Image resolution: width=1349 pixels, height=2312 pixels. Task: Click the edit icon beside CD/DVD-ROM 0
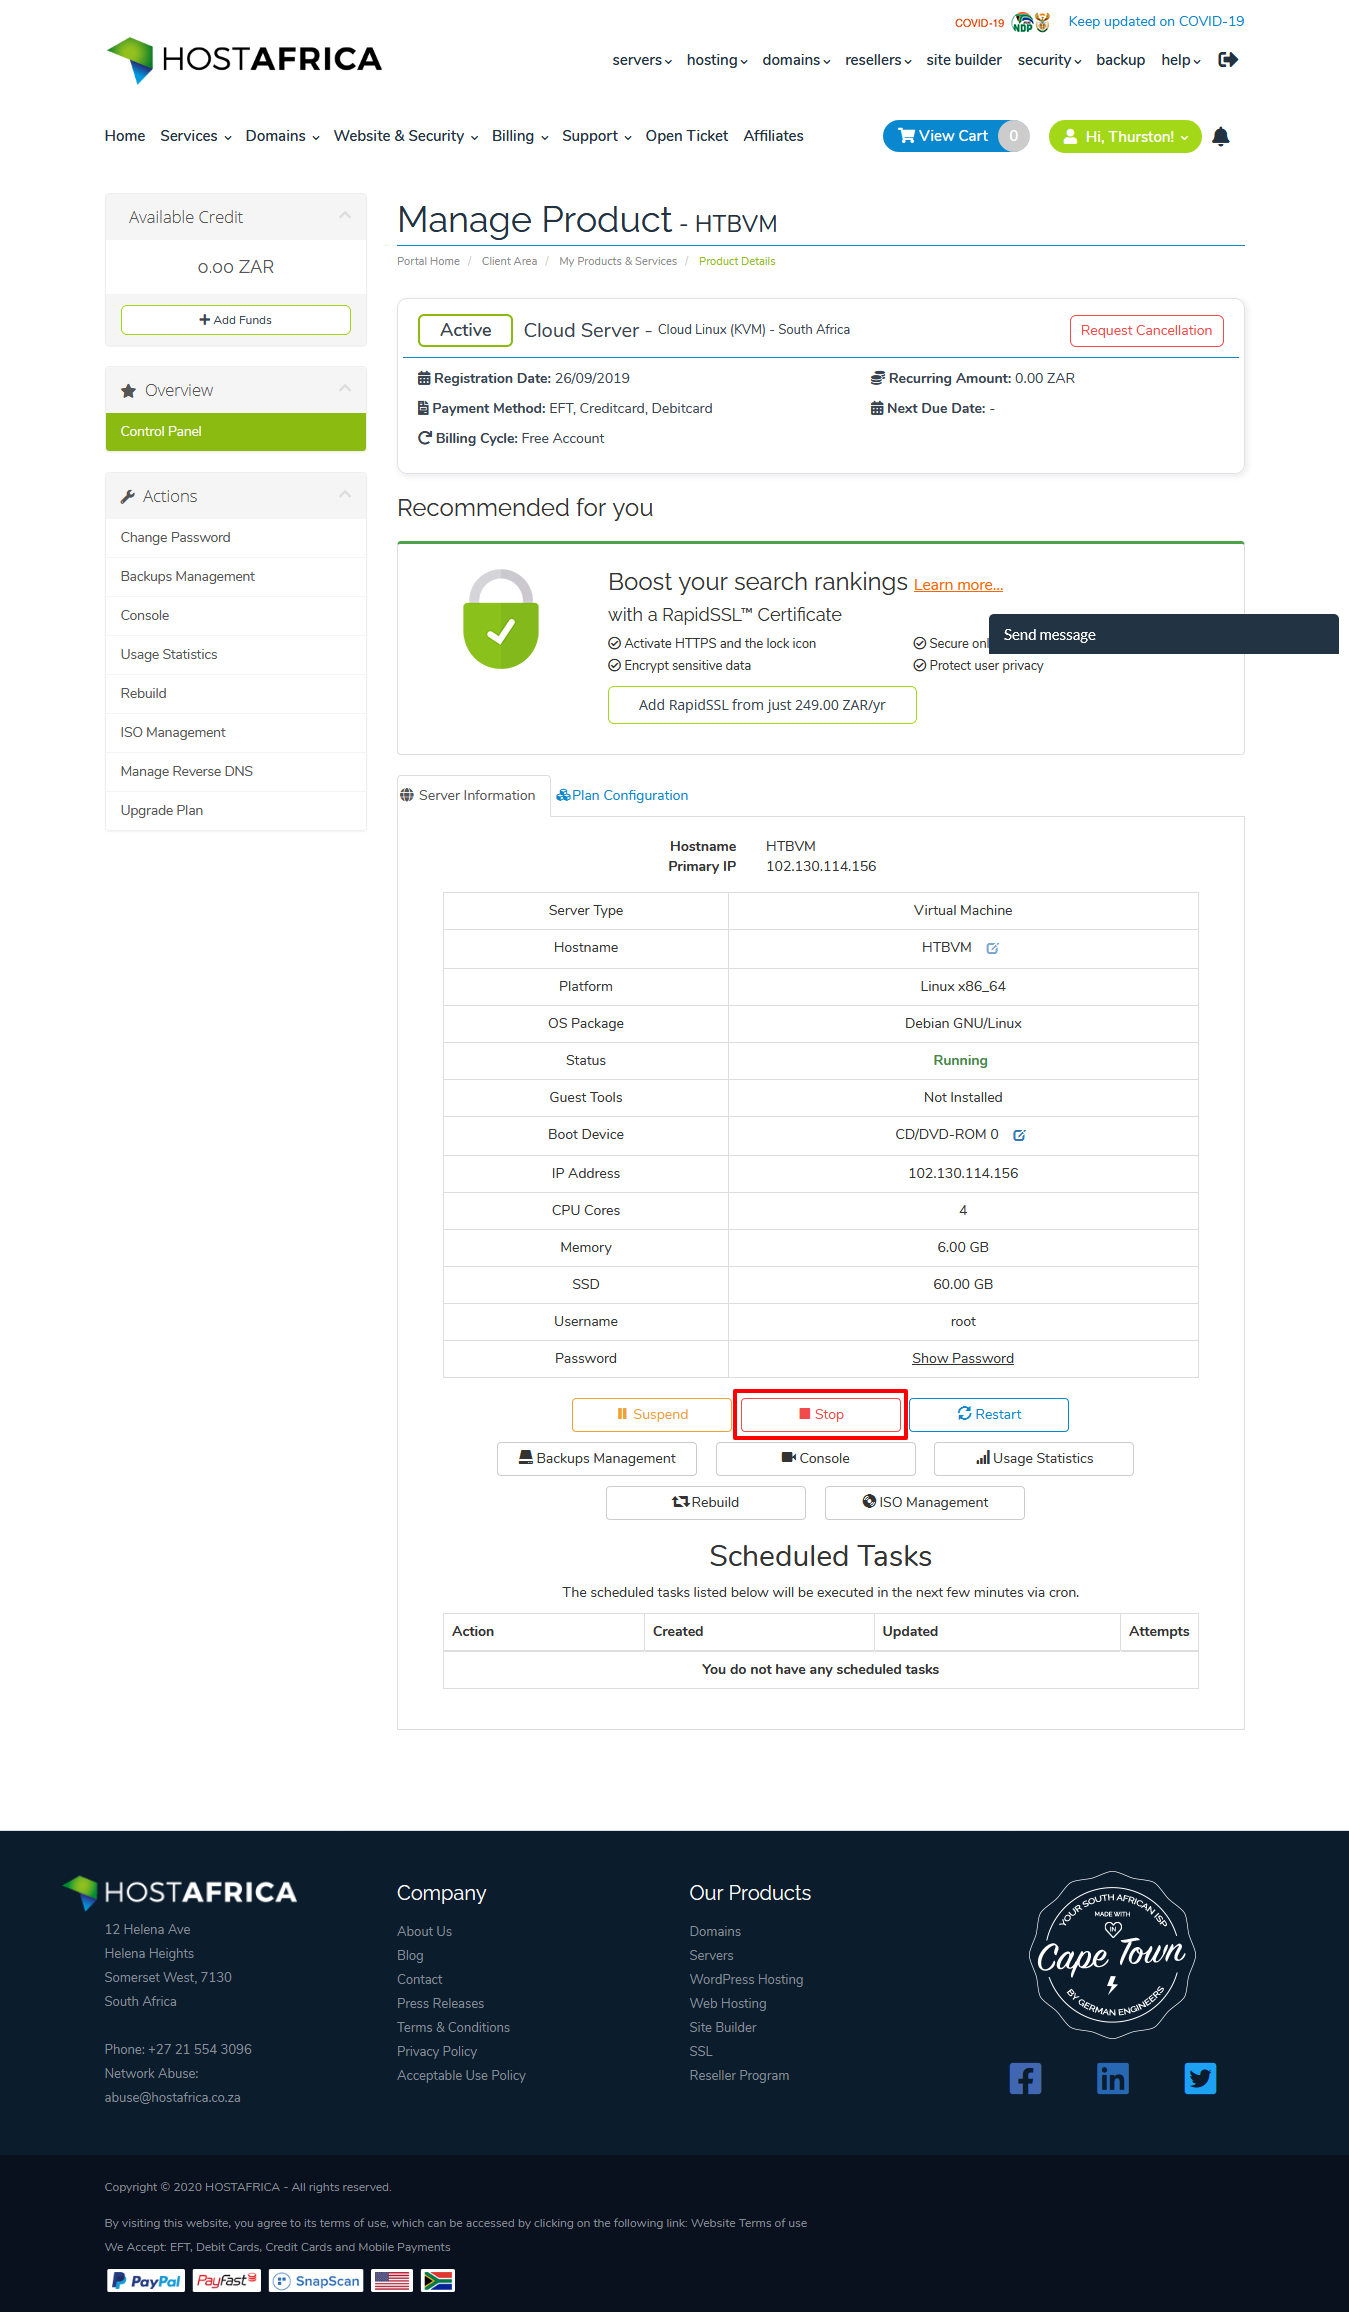1019,1135
